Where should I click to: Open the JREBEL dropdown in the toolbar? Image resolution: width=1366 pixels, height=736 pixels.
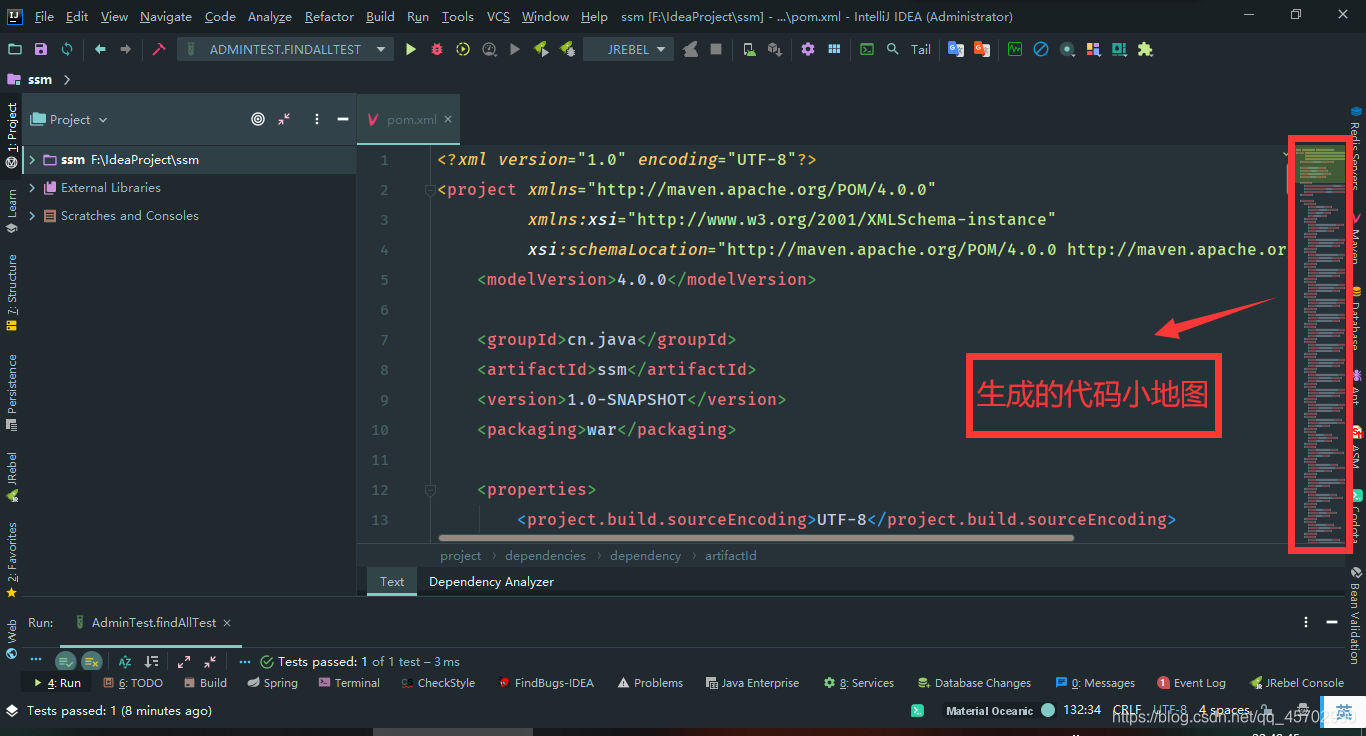click(629, 49)
